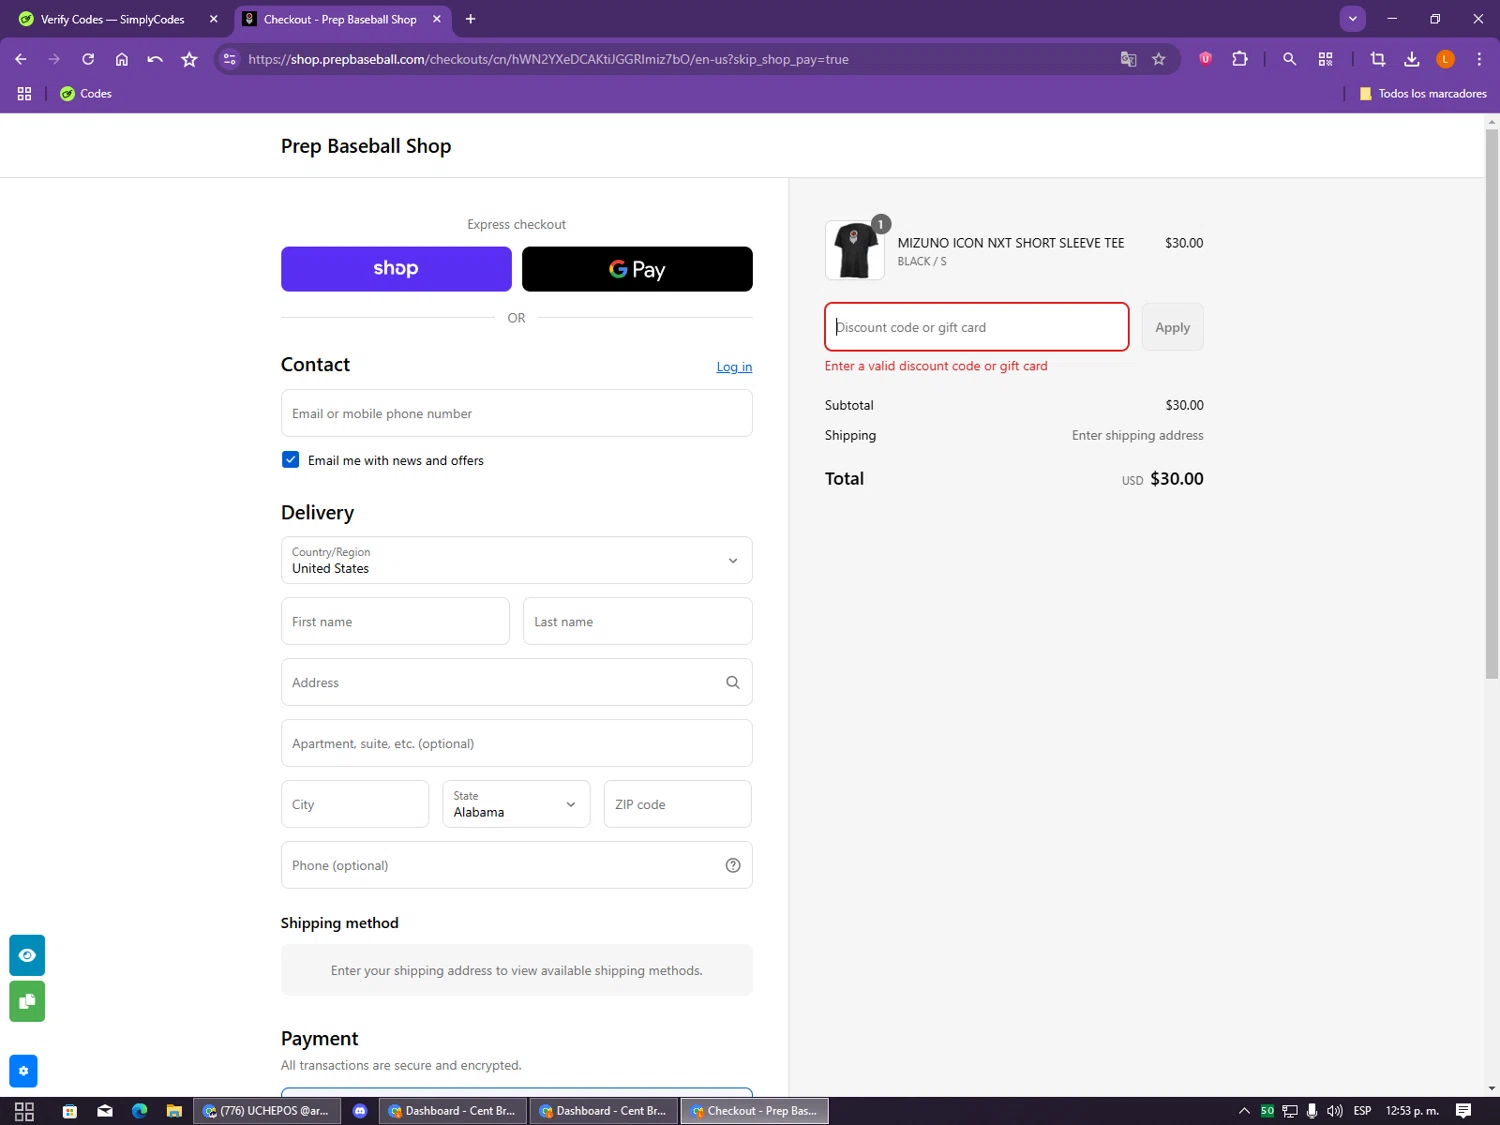Viewport: 1500px width, 1125px height.
Task: Open the notification center icon in taskbar
Action: (x=1463, y=1111)
